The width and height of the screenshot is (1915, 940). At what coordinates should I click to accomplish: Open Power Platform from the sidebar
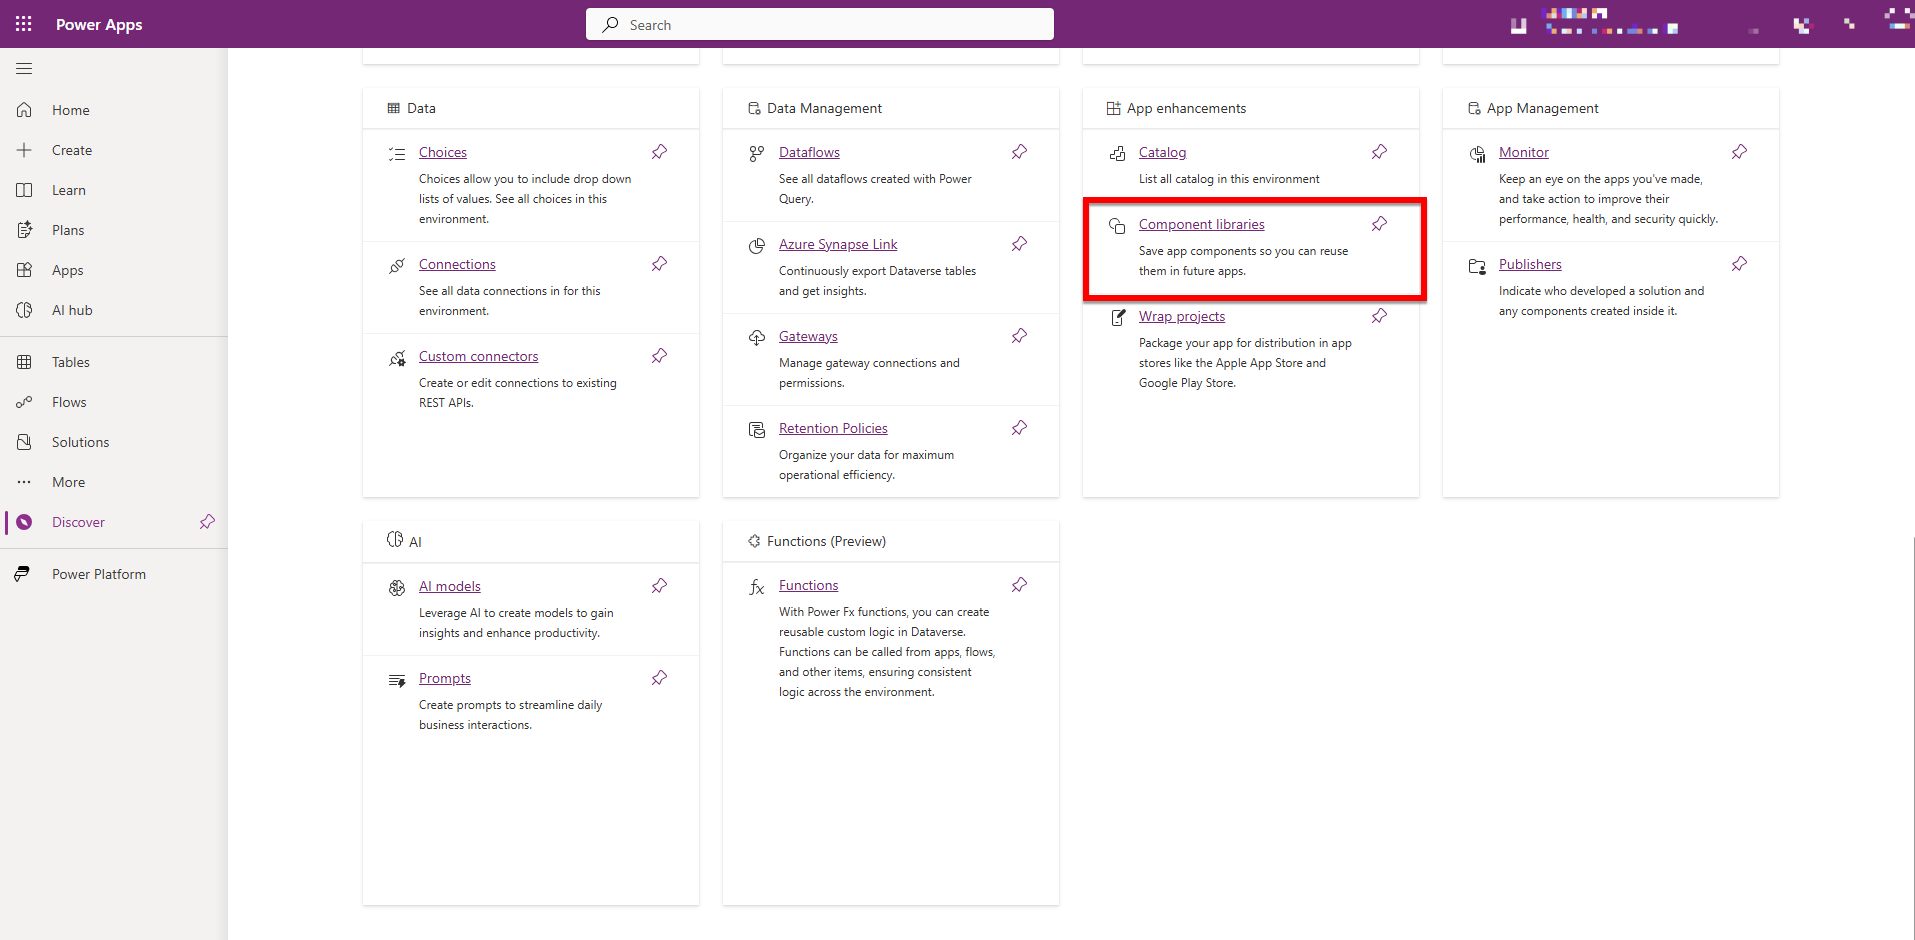pyautogui.click(x=114, y=574)
